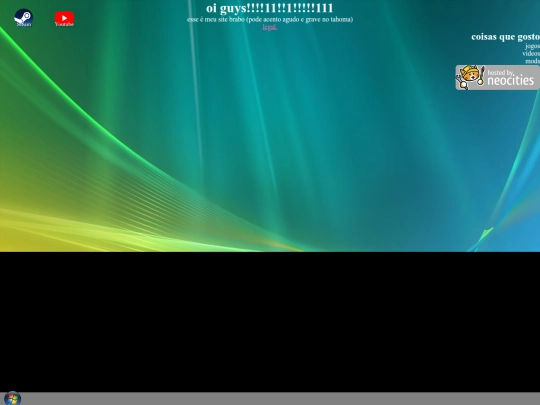Screen dimensions: 540x405
Task: Select the 'oi guys!!!!11!!1!!!!!111' heading
Action: pos(270,8)
